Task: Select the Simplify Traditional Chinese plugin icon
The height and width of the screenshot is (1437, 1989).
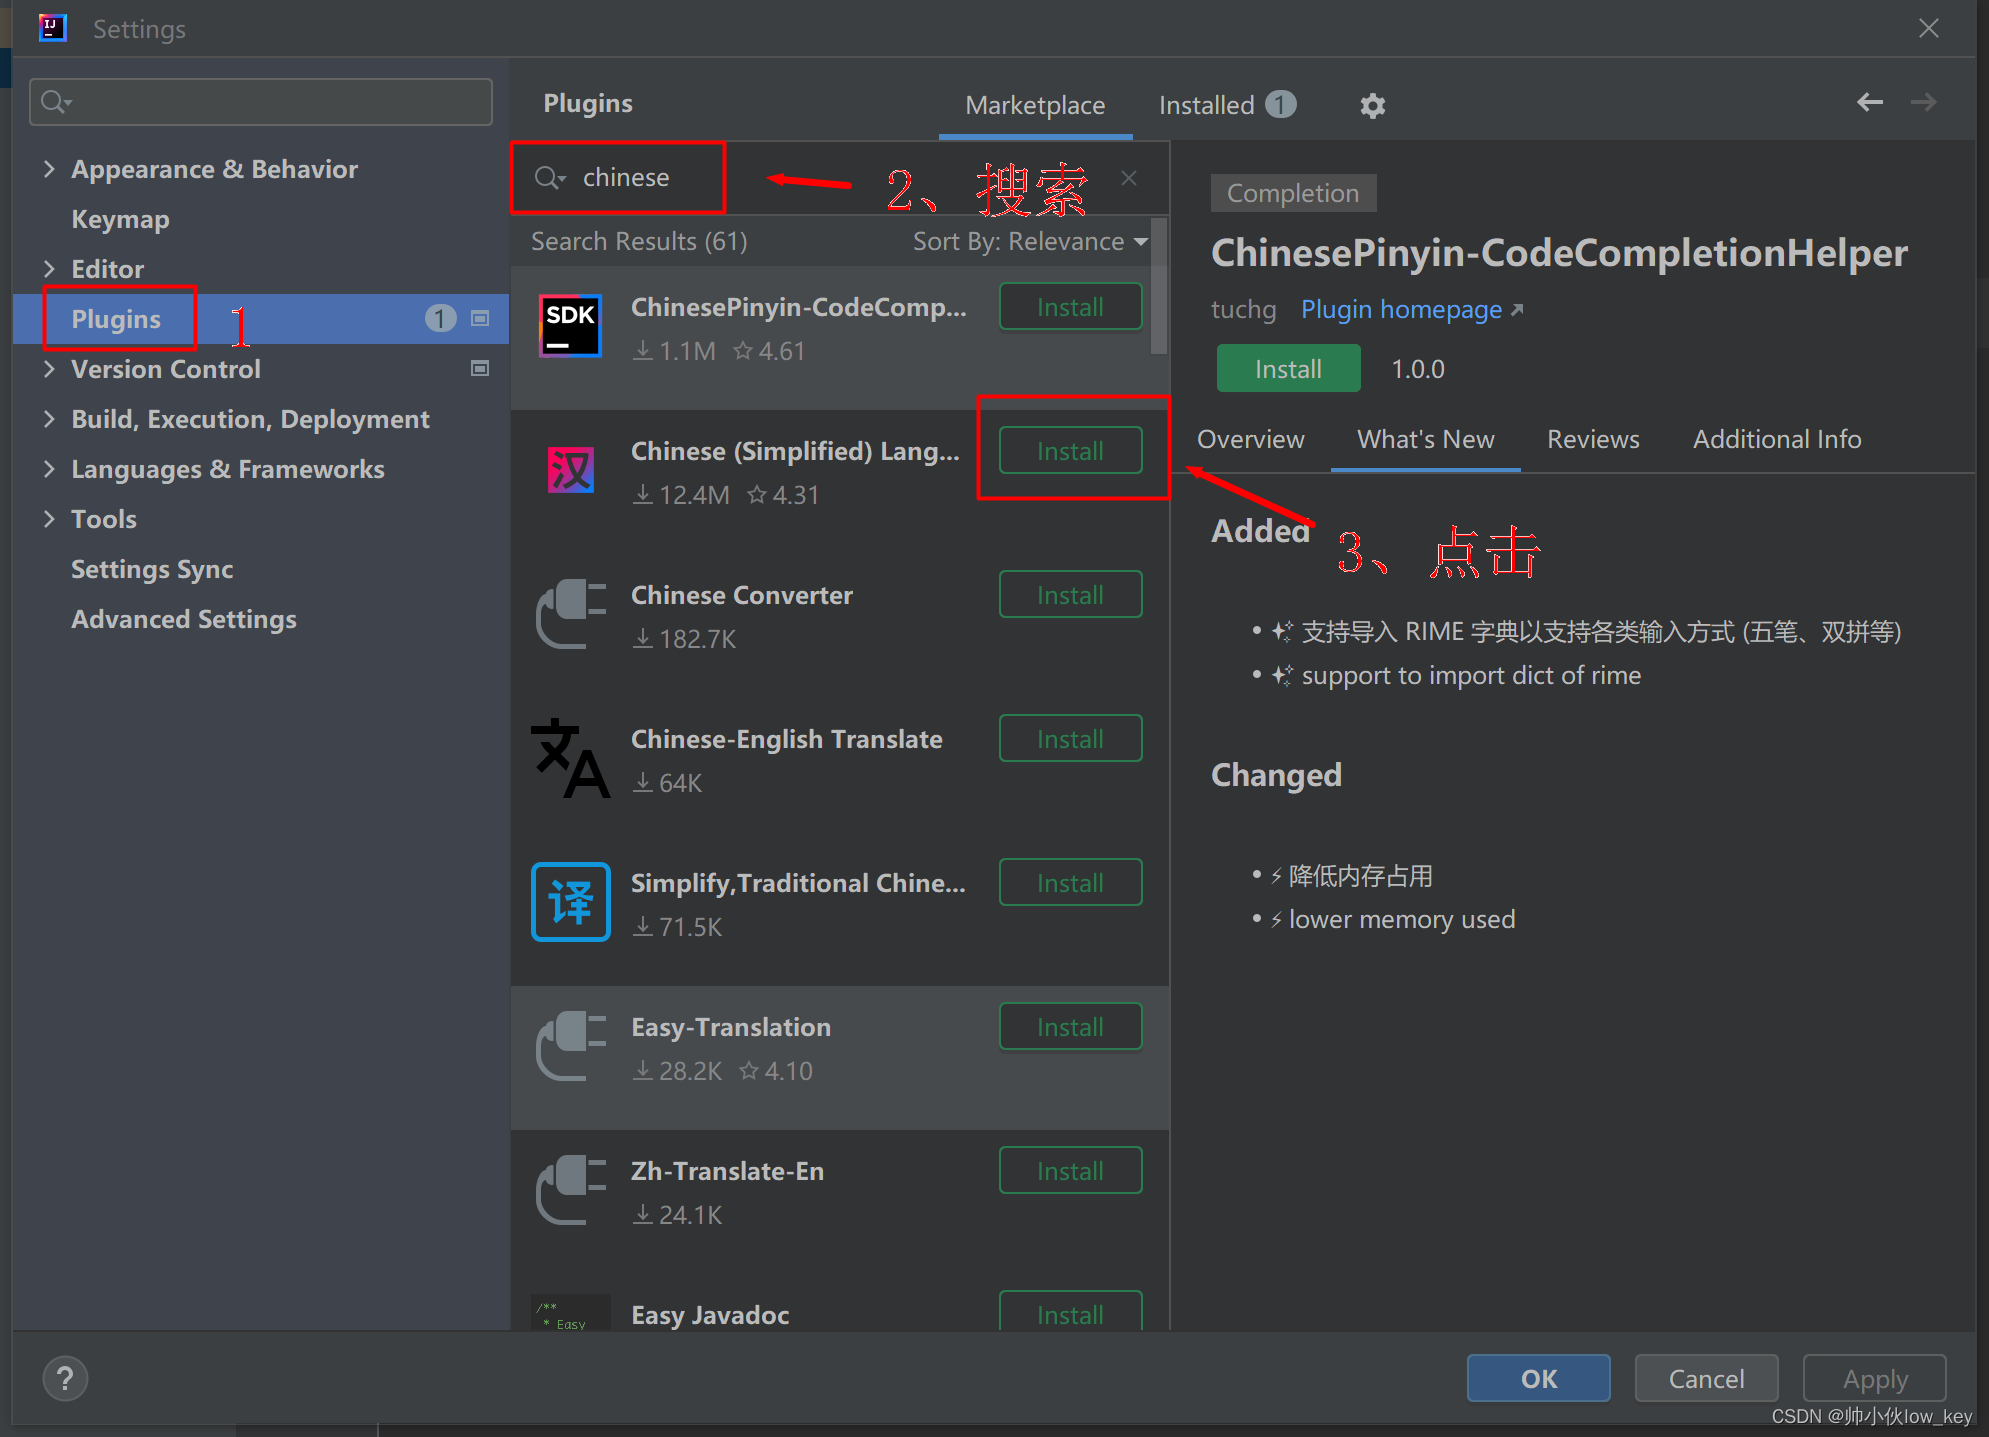Action: (x=571, y=902)
